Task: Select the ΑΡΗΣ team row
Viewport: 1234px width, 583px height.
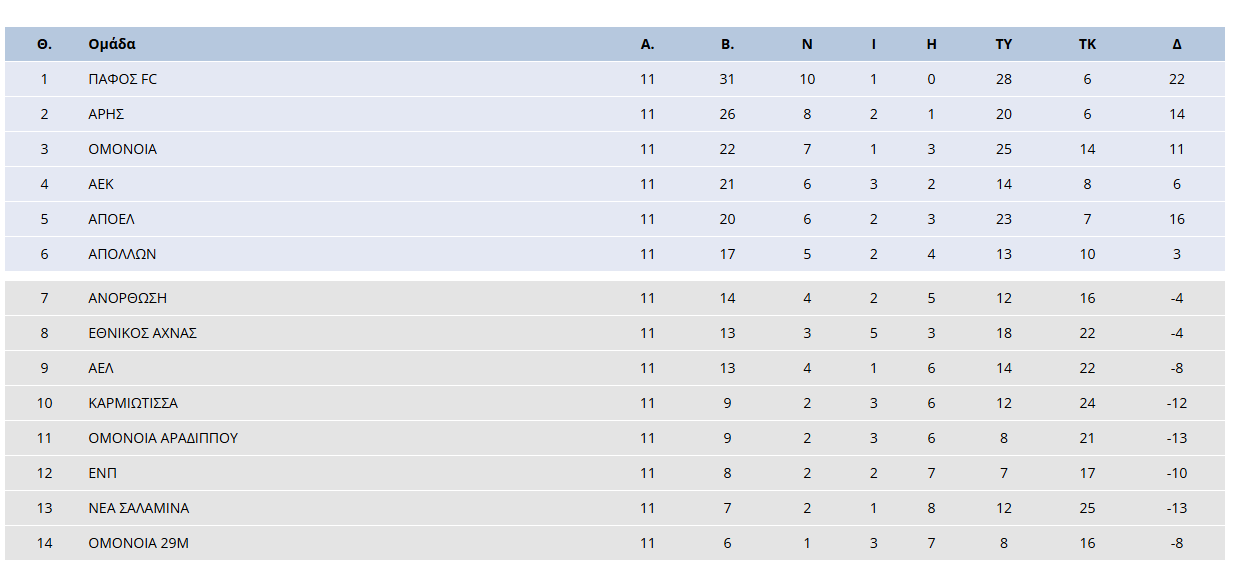Action: click(x=615, y=114)
